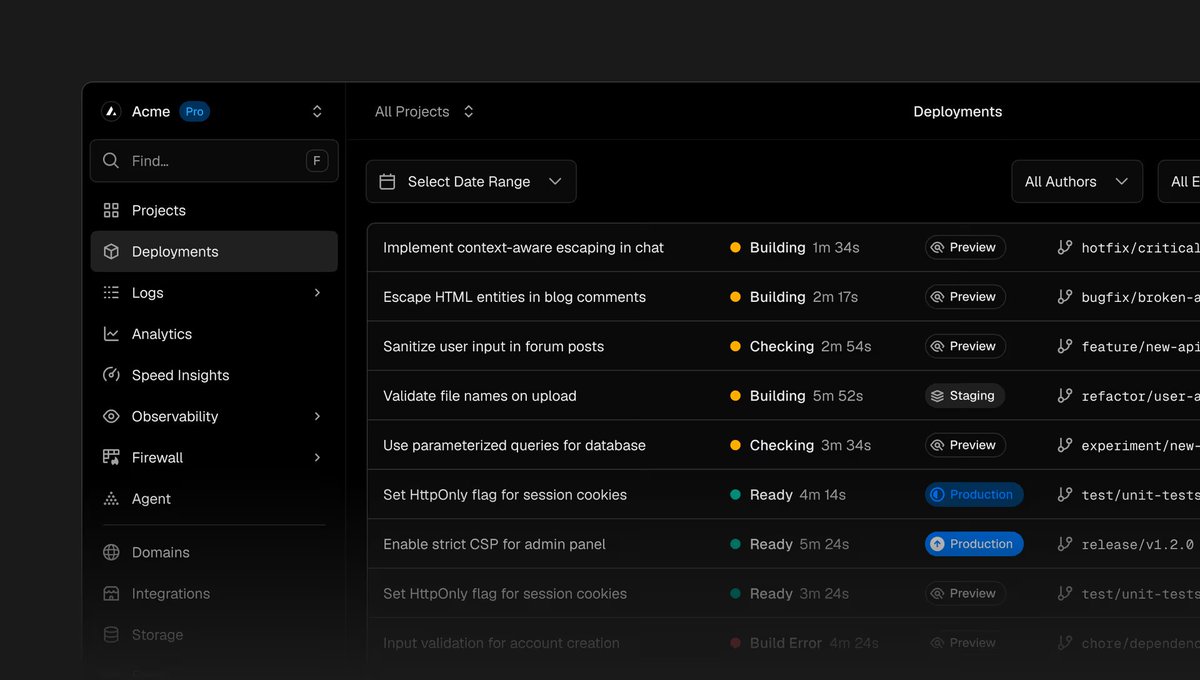Open deployment Enable strict CSP for admin panel

pos(494,544)
